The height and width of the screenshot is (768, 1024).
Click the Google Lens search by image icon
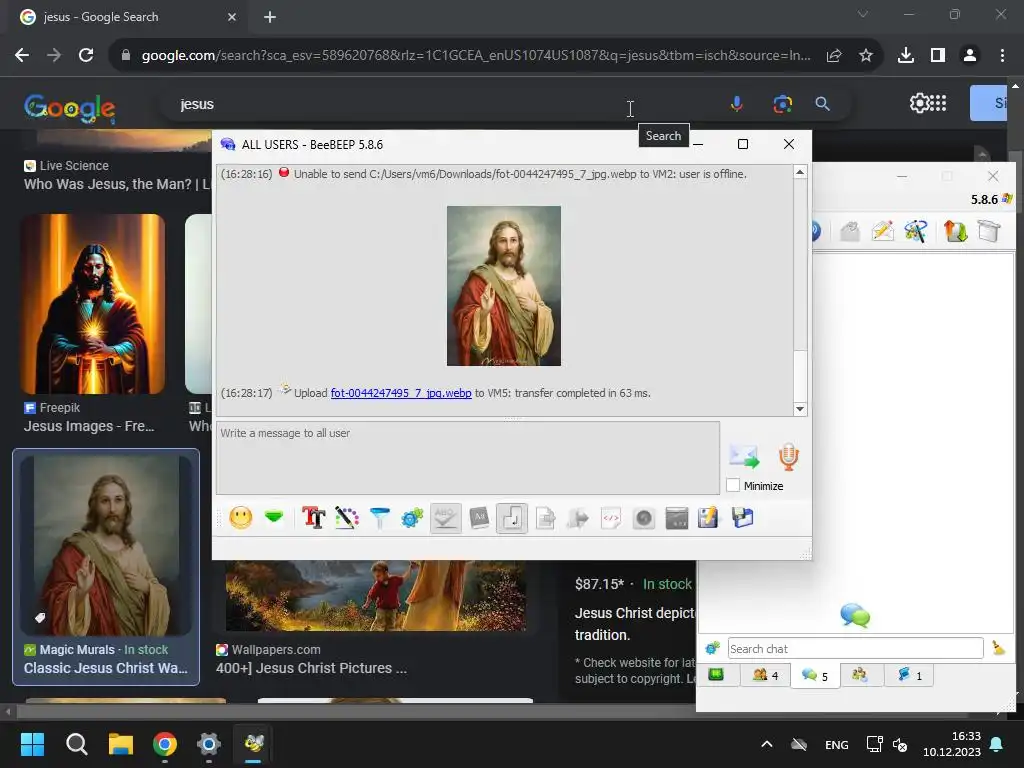point(782,104)
